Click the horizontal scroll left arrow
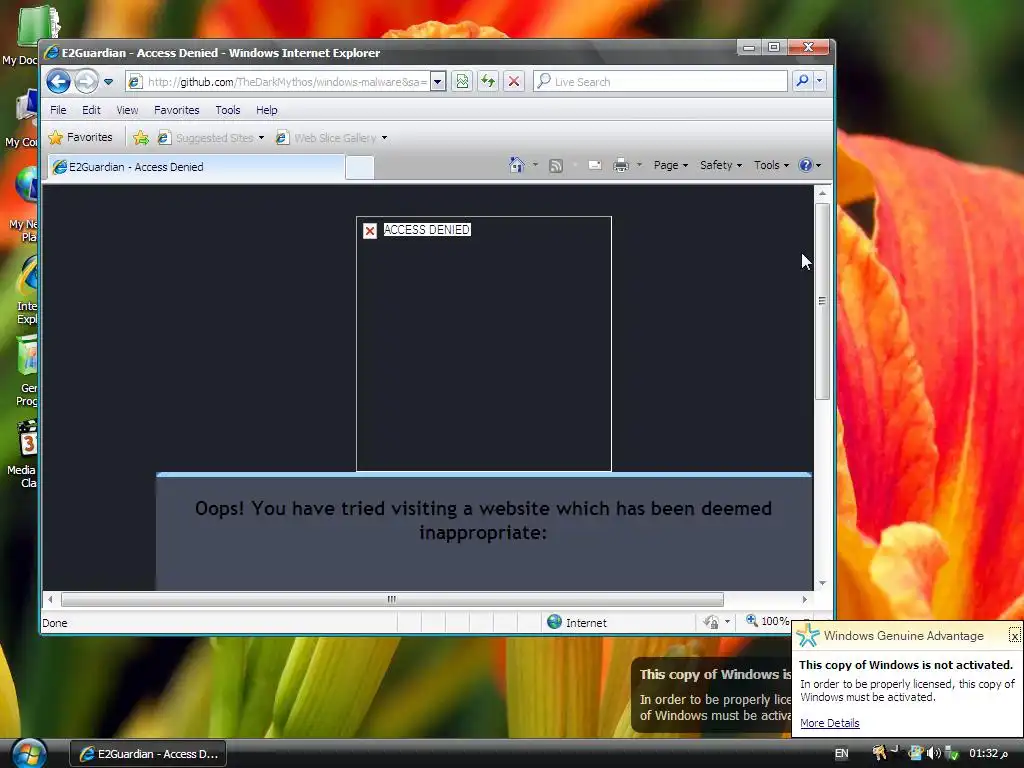Viewport: 1024px width, 768px height. [50, 599]
